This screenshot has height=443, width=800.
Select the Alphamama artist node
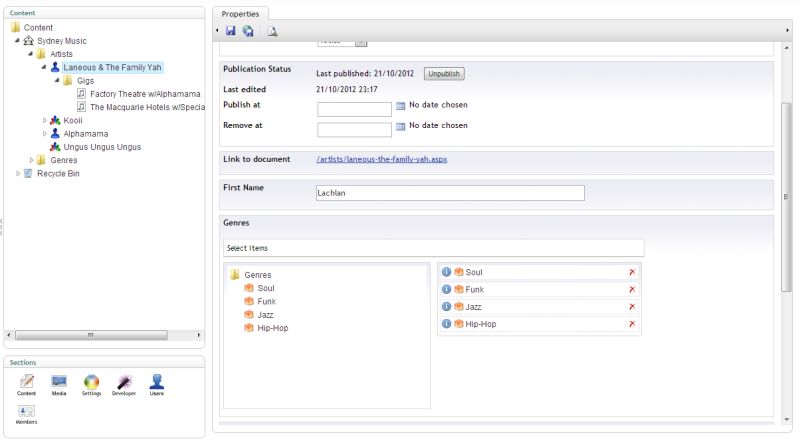click(86, 134)
